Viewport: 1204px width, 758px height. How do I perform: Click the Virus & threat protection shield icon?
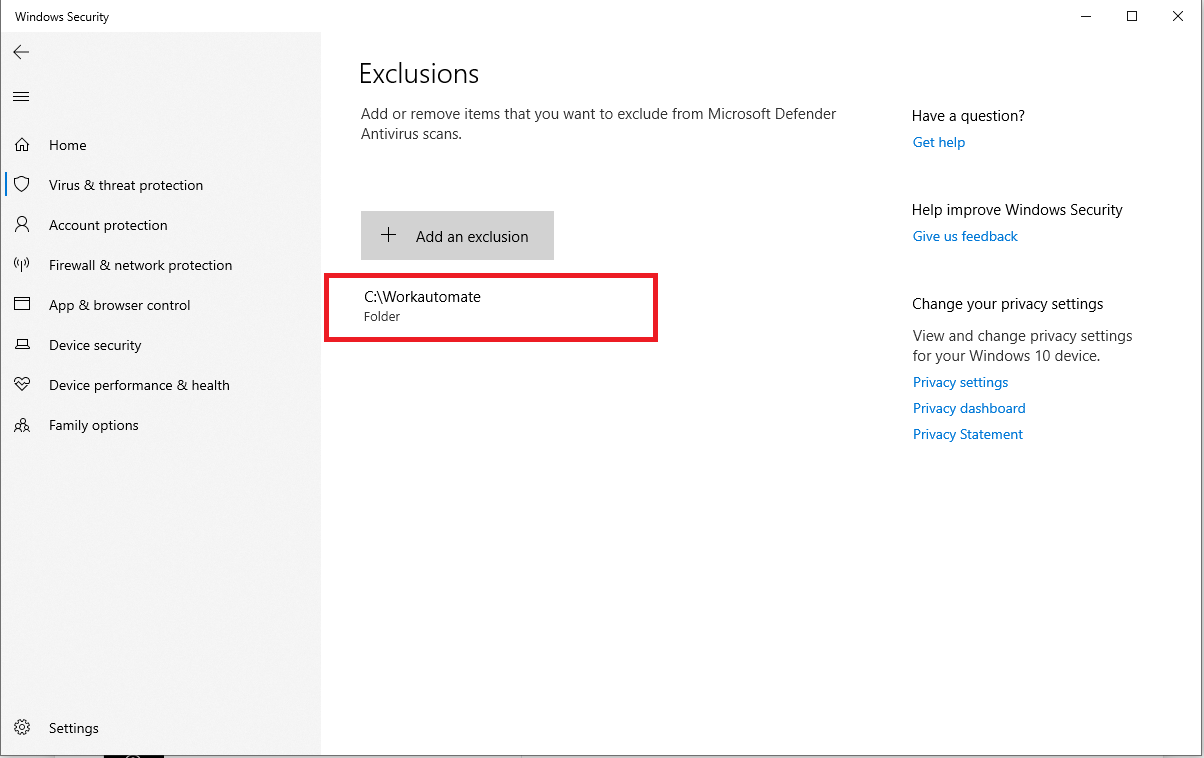click(x=22, y=185)
